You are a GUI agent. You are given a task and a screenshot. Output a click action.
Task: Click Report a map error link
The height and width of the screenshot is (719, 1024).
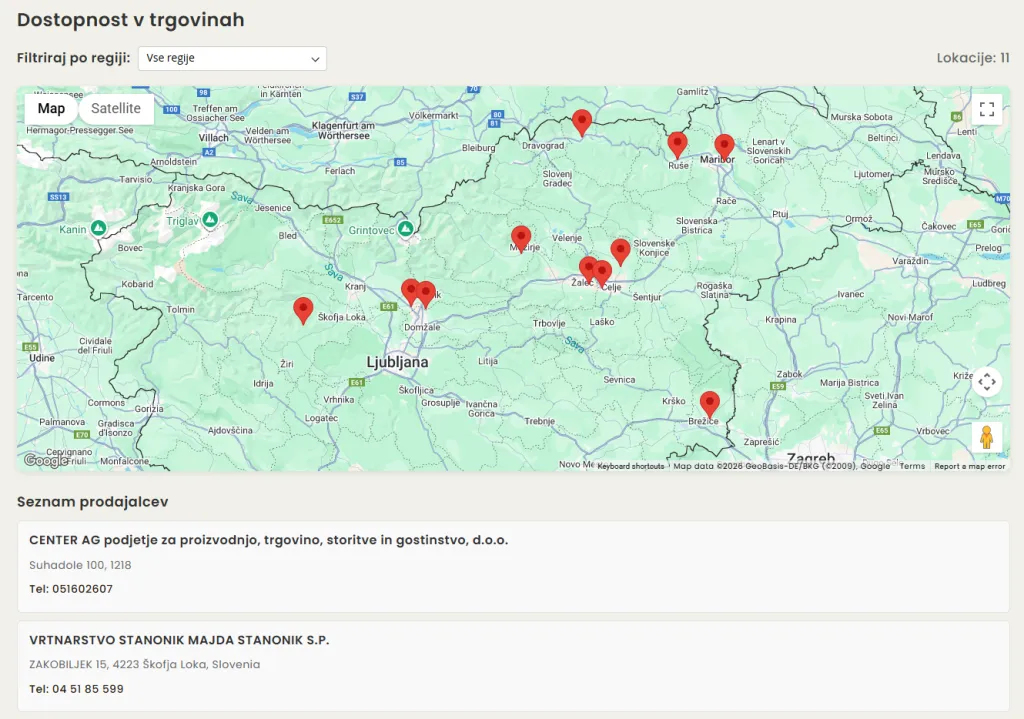969,466
